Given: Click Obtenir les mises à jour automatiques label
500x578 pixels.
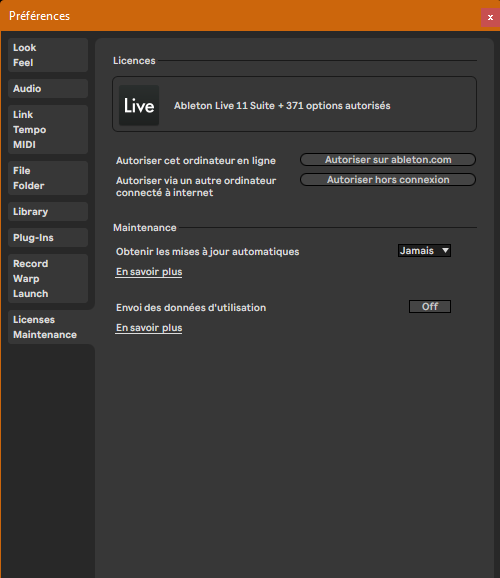Looking at the screenshot, I should point(208,252).
